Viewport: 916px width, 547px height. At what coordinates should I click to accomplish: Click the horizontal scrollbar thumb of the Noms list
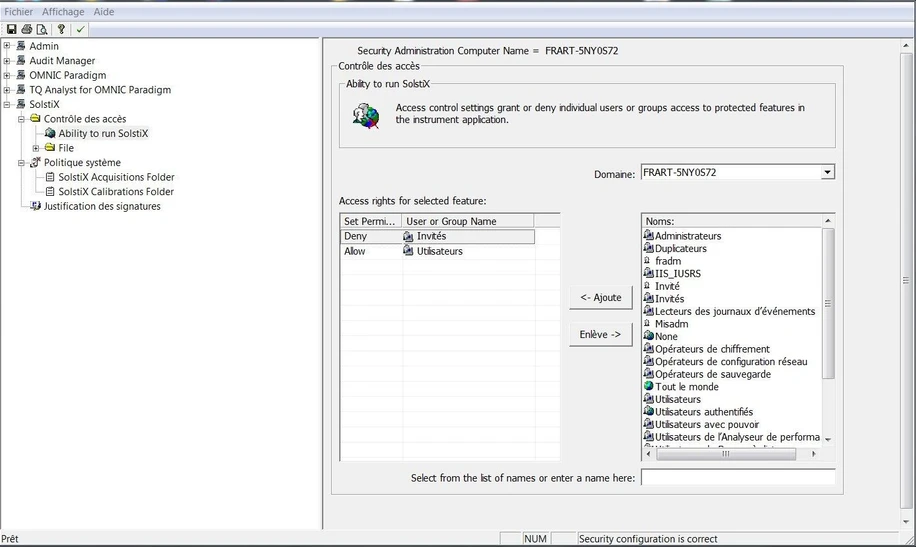tap(726, 454)
